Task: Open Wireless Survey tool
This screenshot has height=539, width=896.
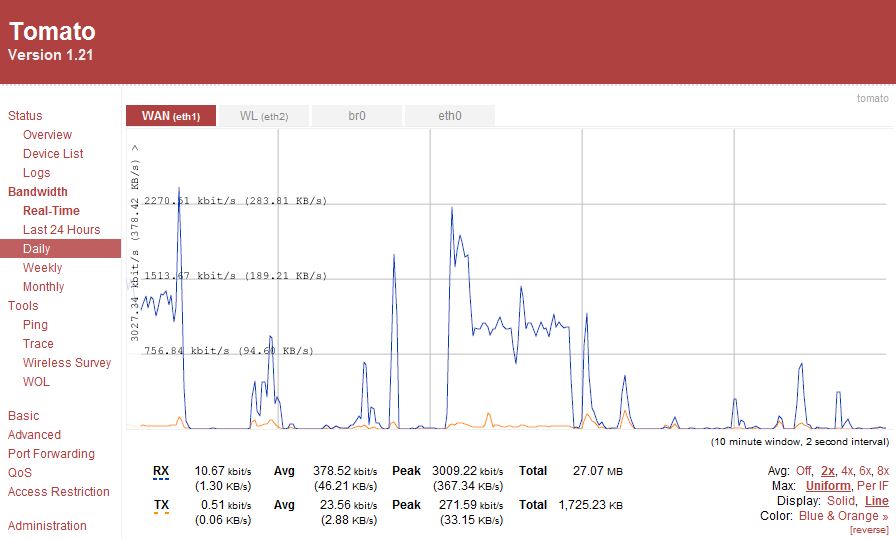Action: 67,362
